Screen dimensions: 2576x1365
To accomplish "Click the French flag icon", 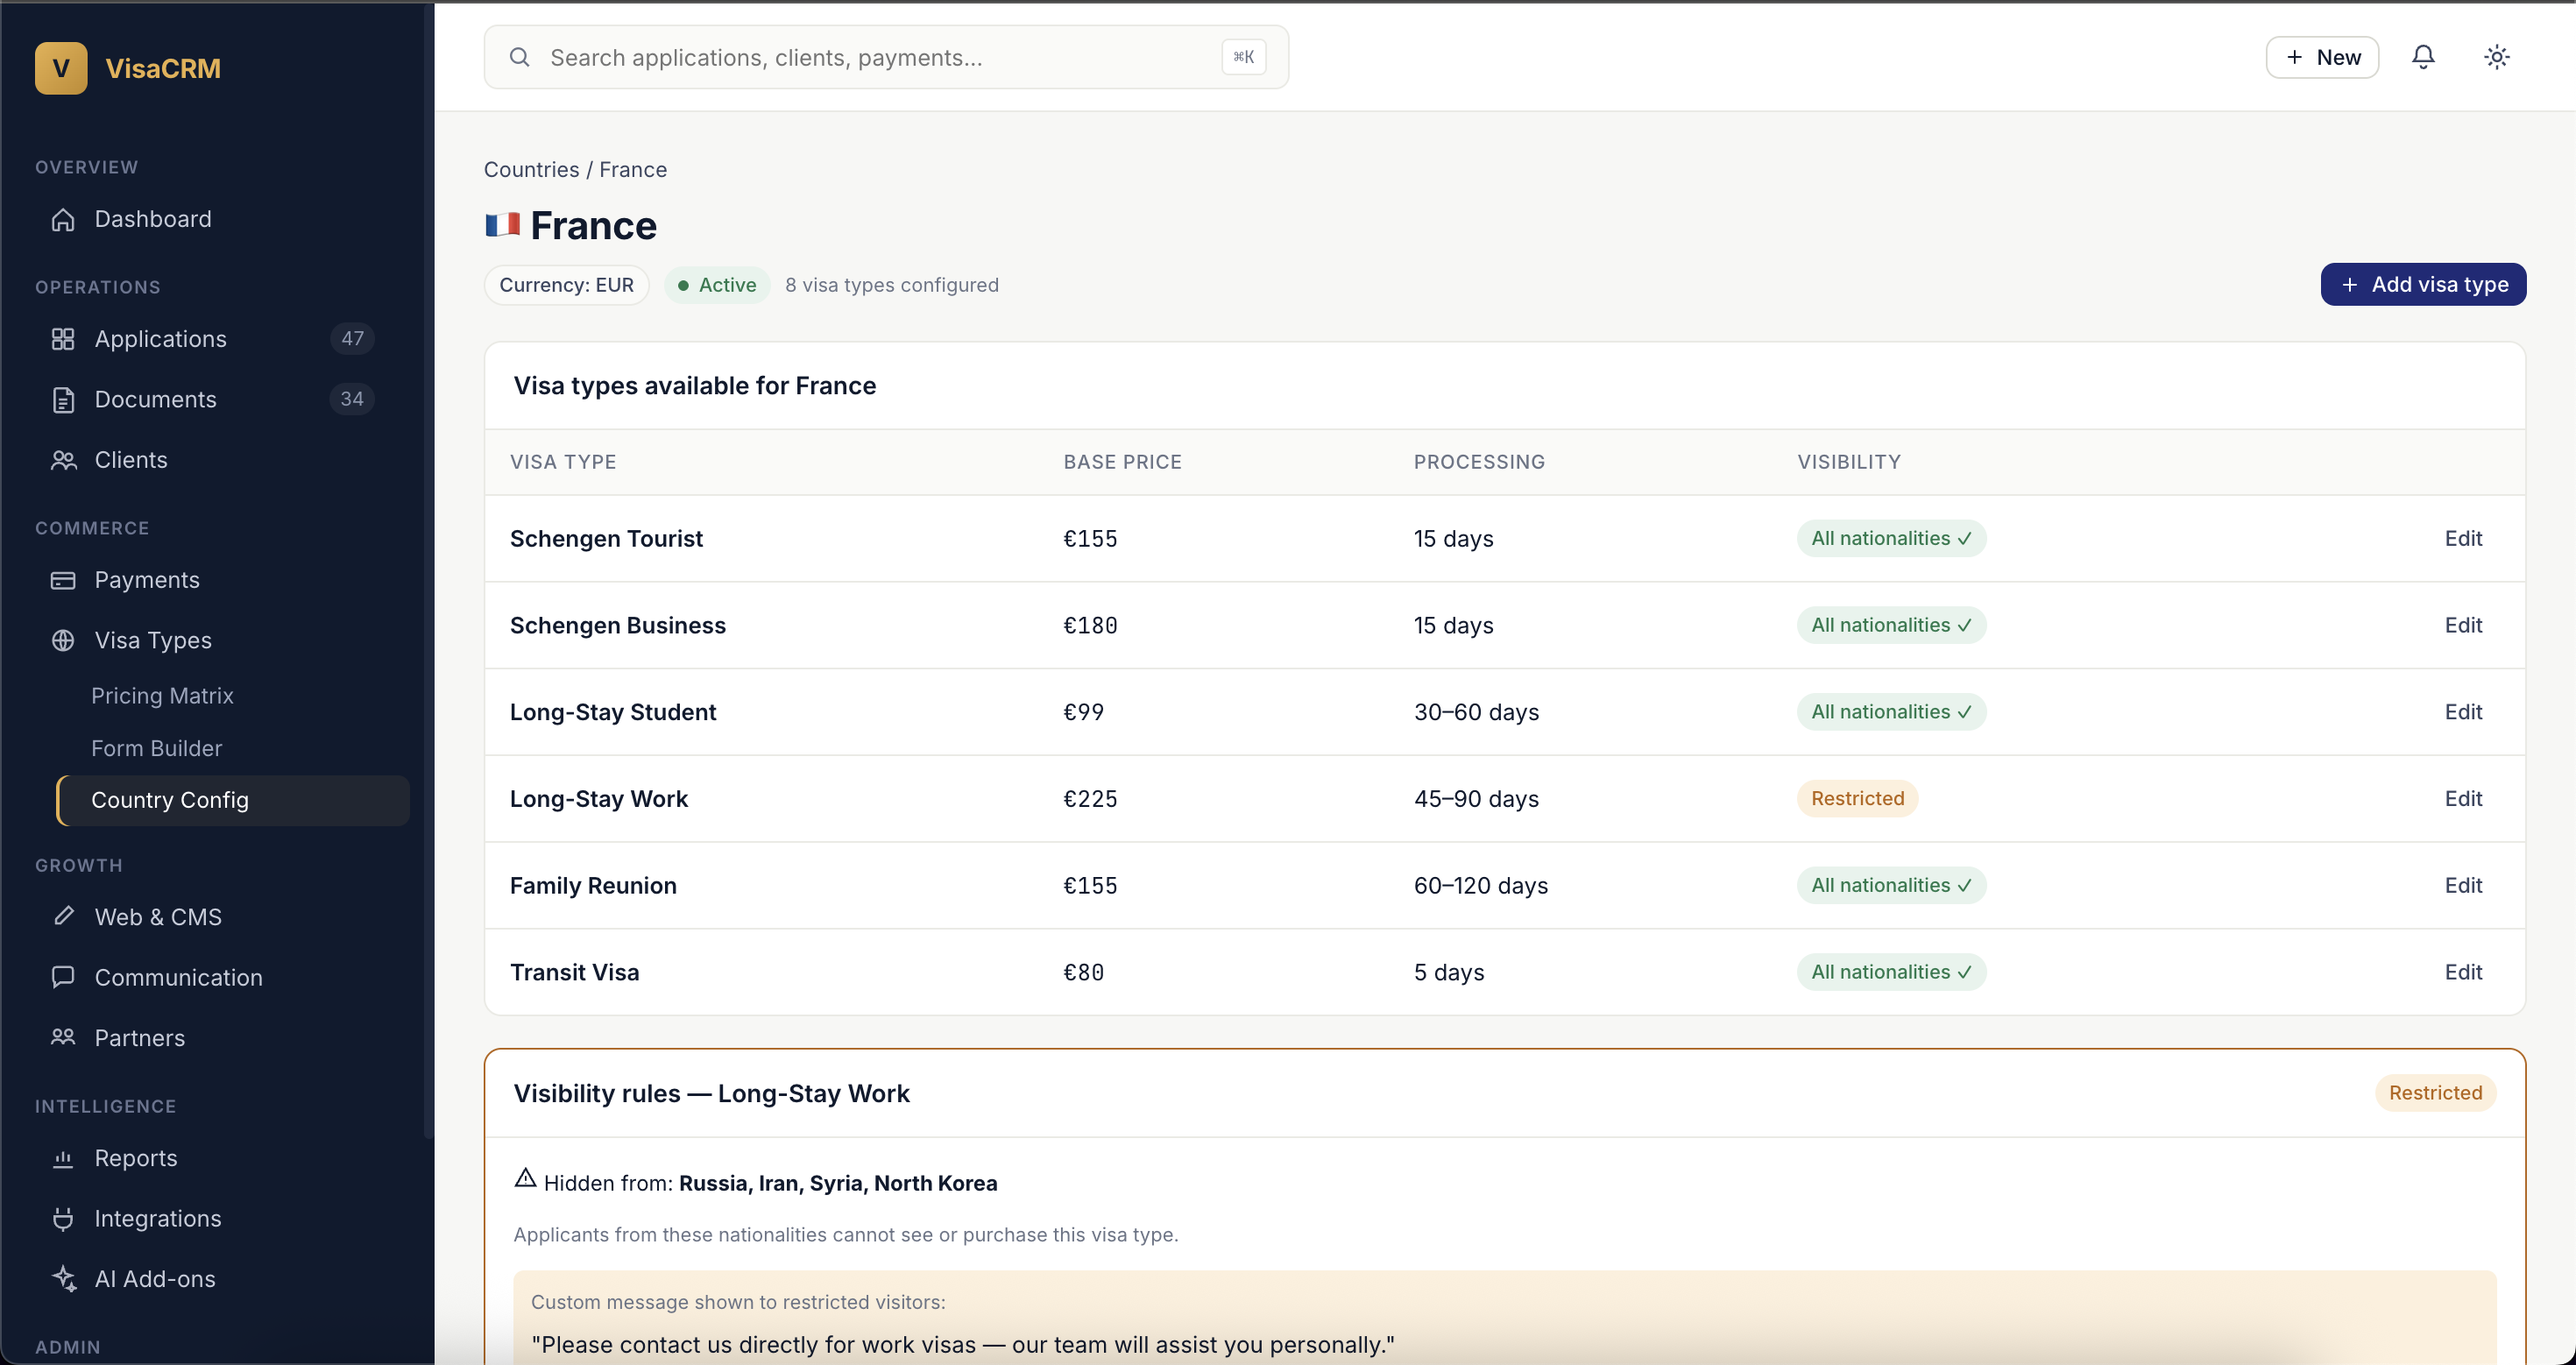I will tap(502, 225).
